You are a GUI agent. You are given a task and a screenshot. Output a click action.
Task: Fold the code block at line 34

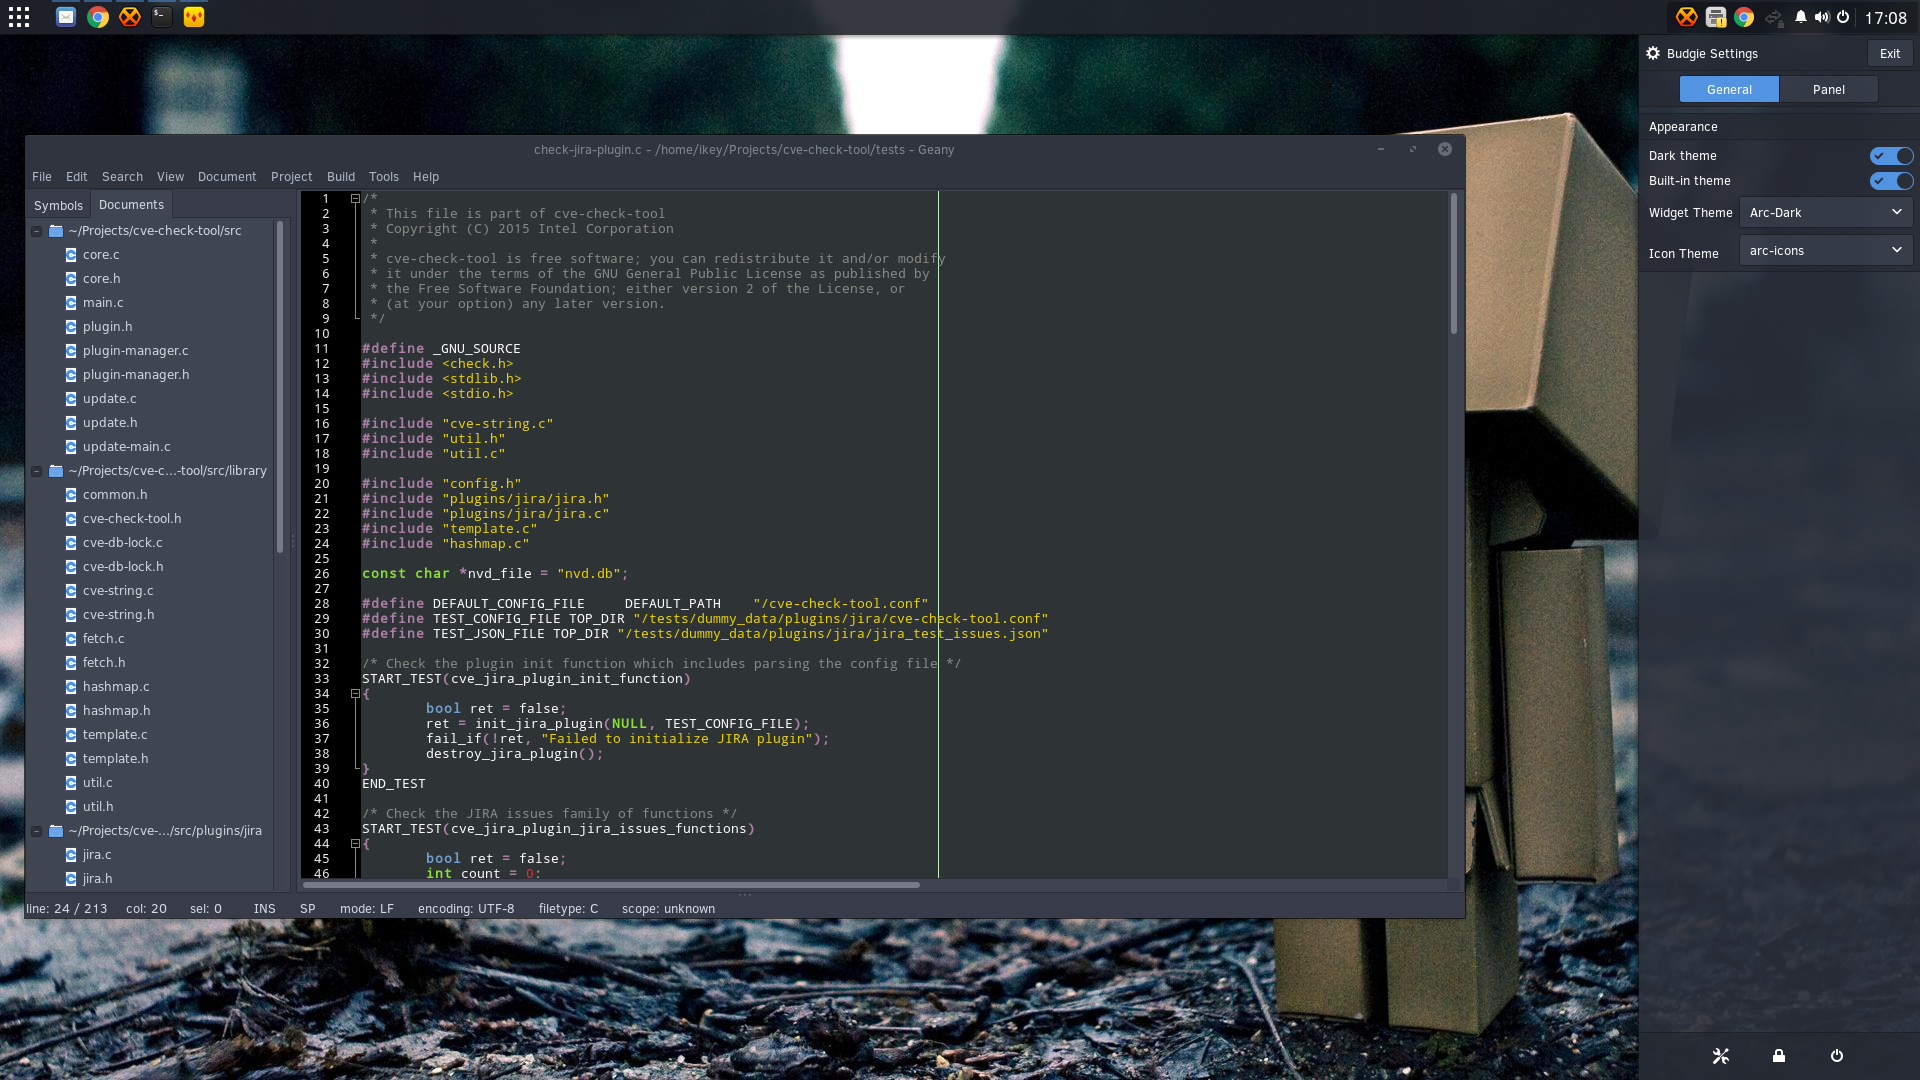click(x=355, y=694)
